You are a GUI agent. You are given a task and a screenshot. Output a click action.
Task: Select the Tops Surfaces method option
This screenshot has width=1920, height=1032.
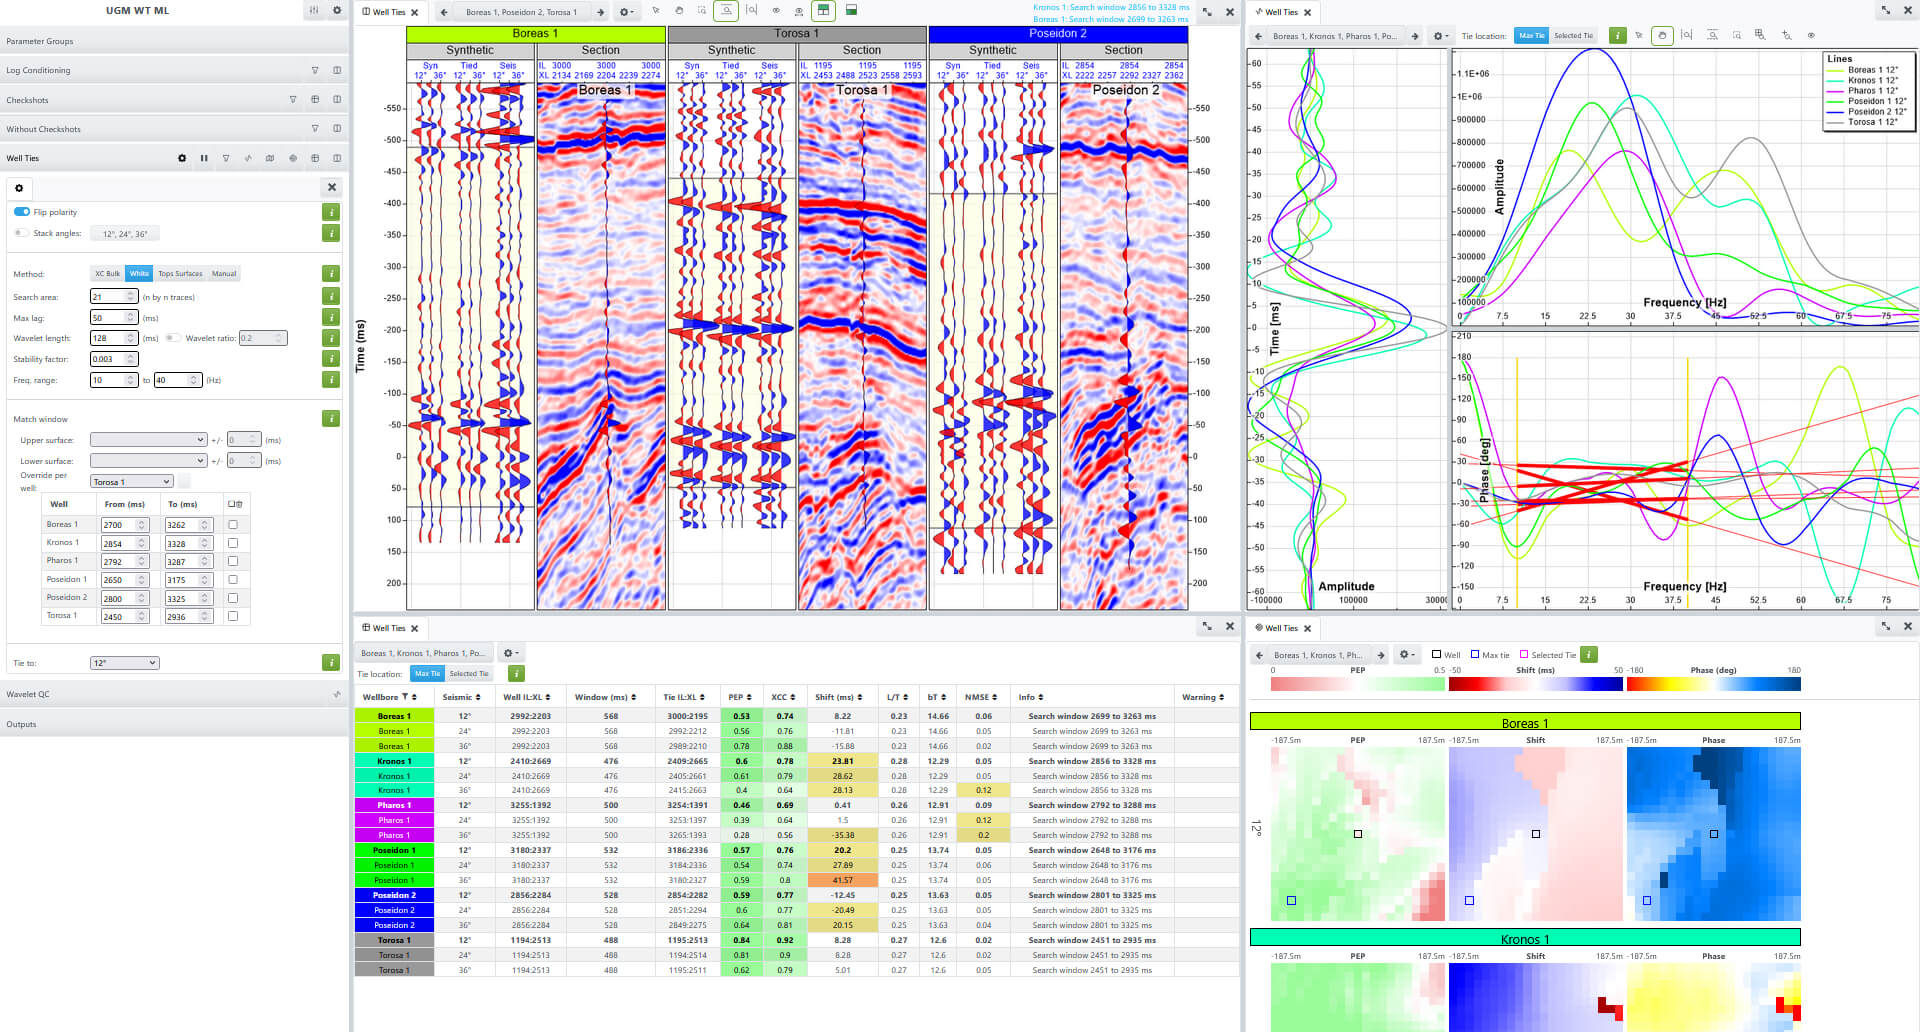[180, 274]
